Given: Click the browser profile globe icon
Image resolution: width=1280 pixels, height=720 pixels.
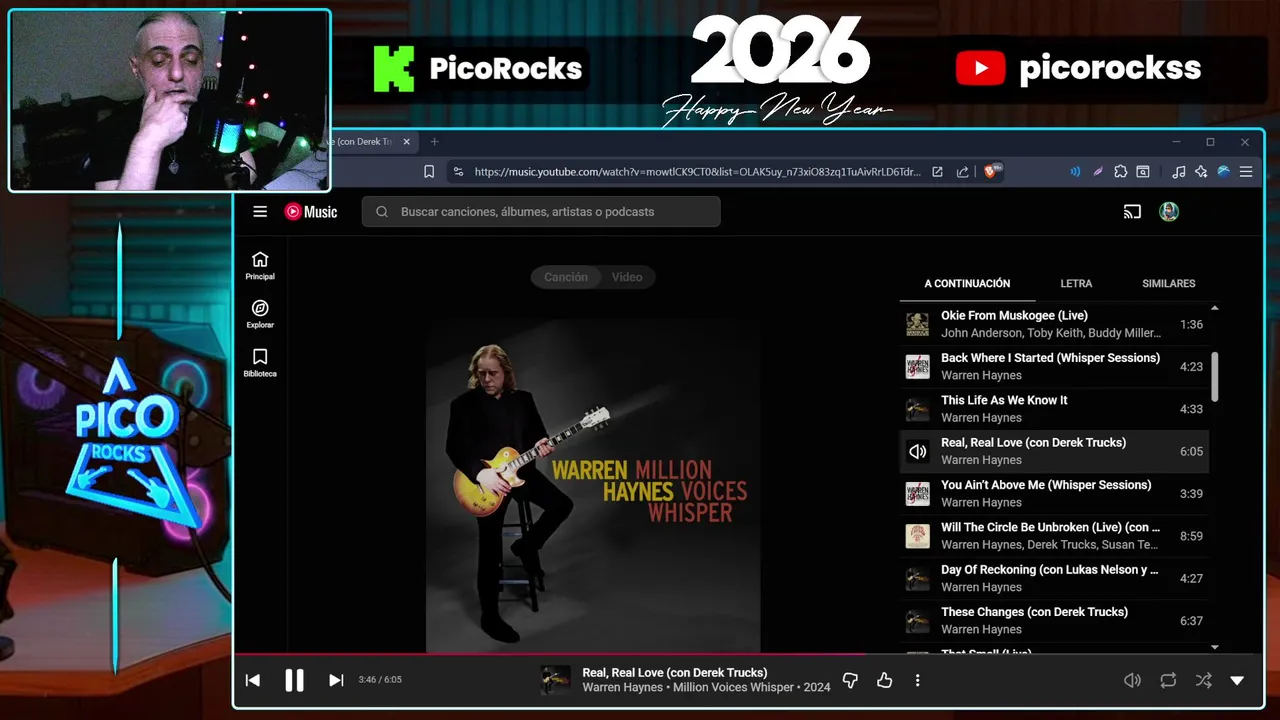Looking at the screenshot, I should tap(1223, 172).
